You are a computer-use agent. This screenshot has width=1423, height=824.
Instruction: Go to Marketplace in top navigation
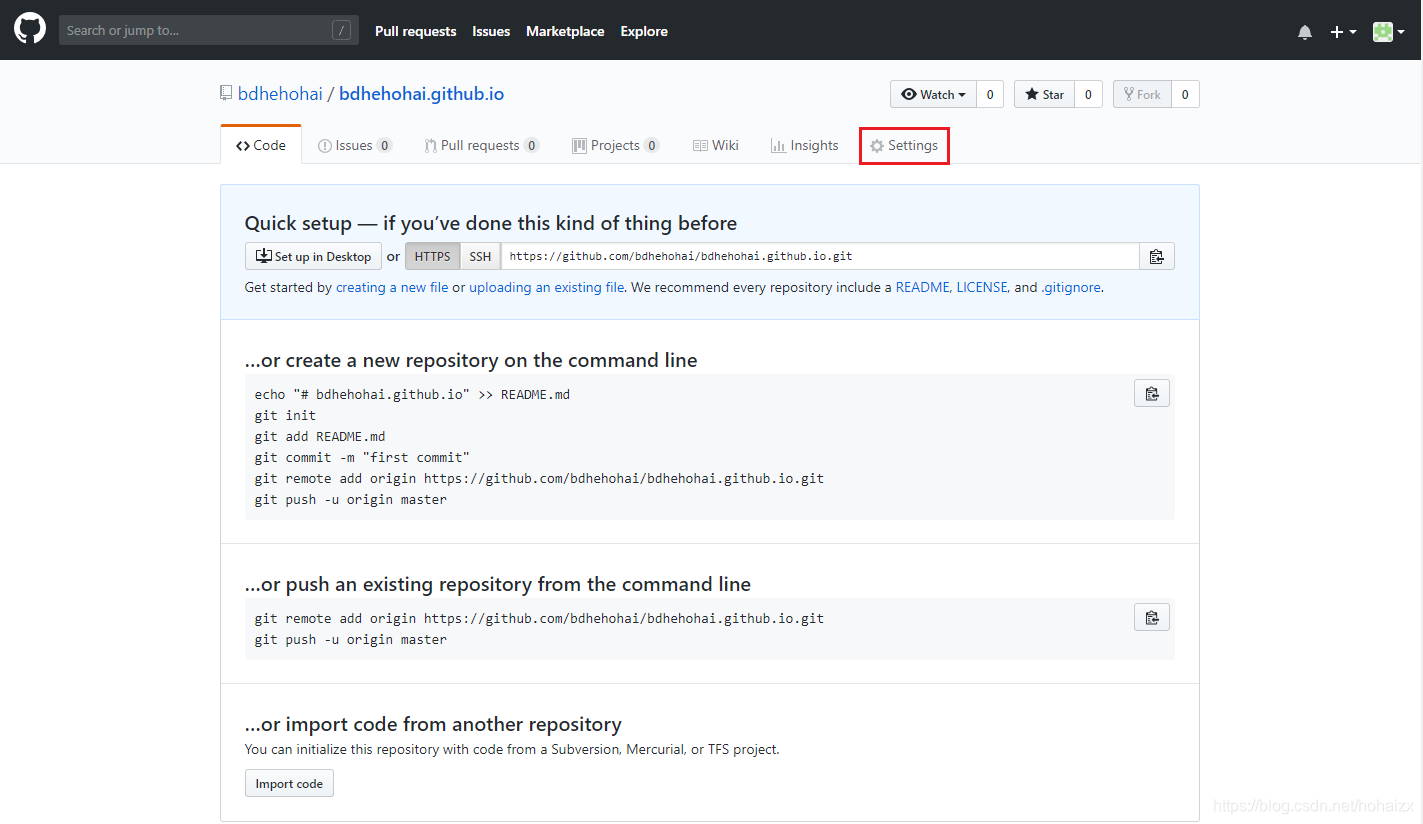(x=565, y=31)
